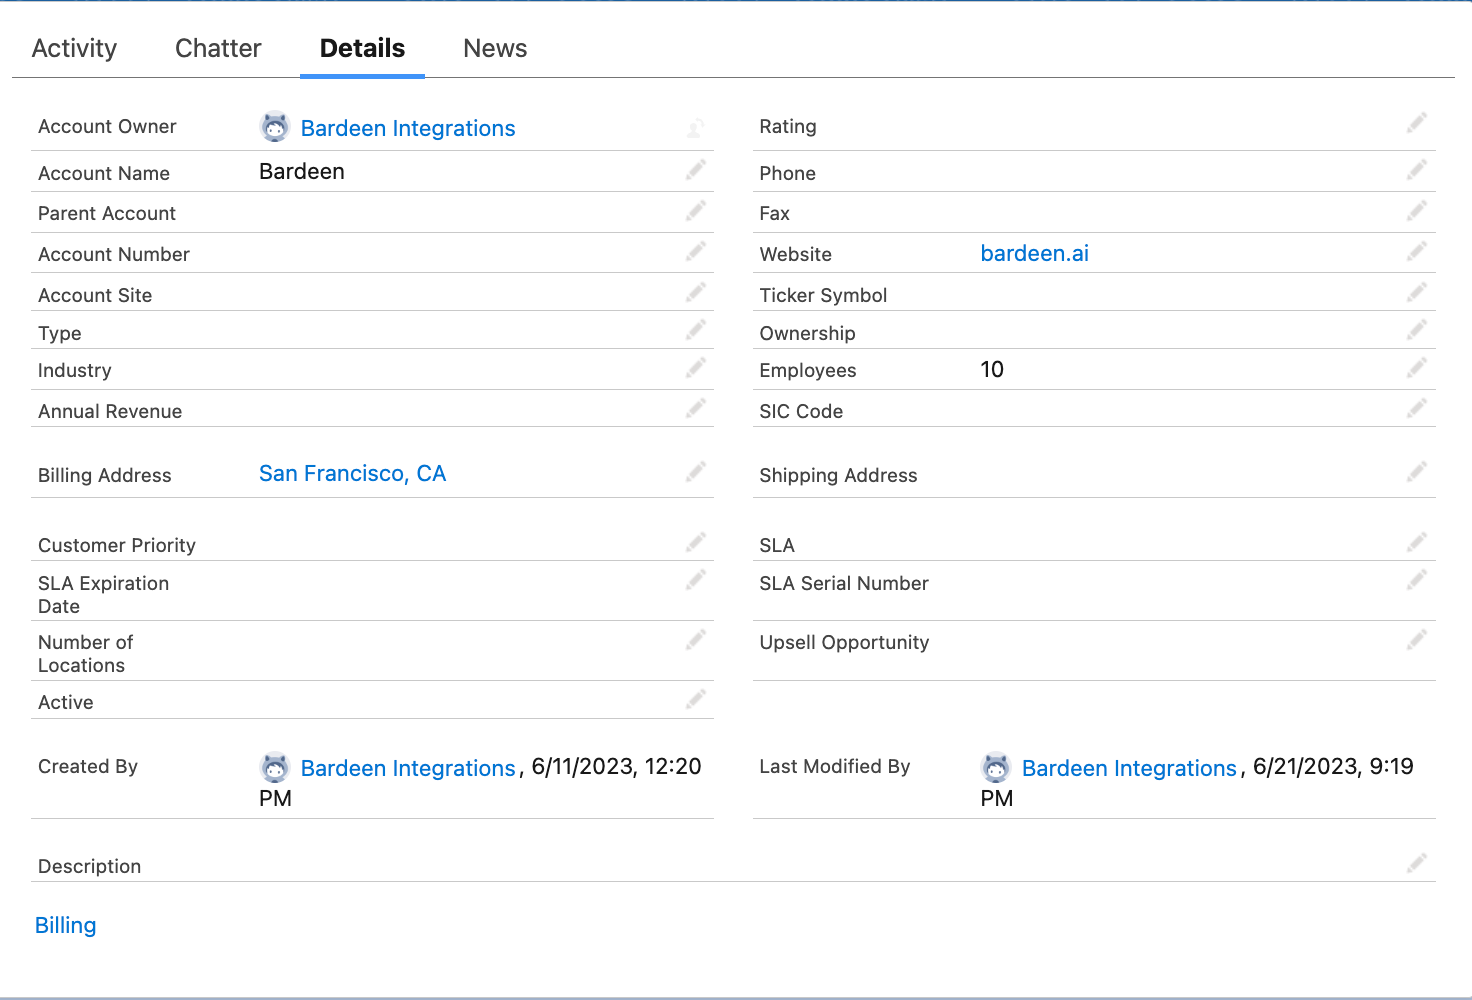Click the Description label
The height and width of the screenshot is (1000, 1472).
coord(89,867)
